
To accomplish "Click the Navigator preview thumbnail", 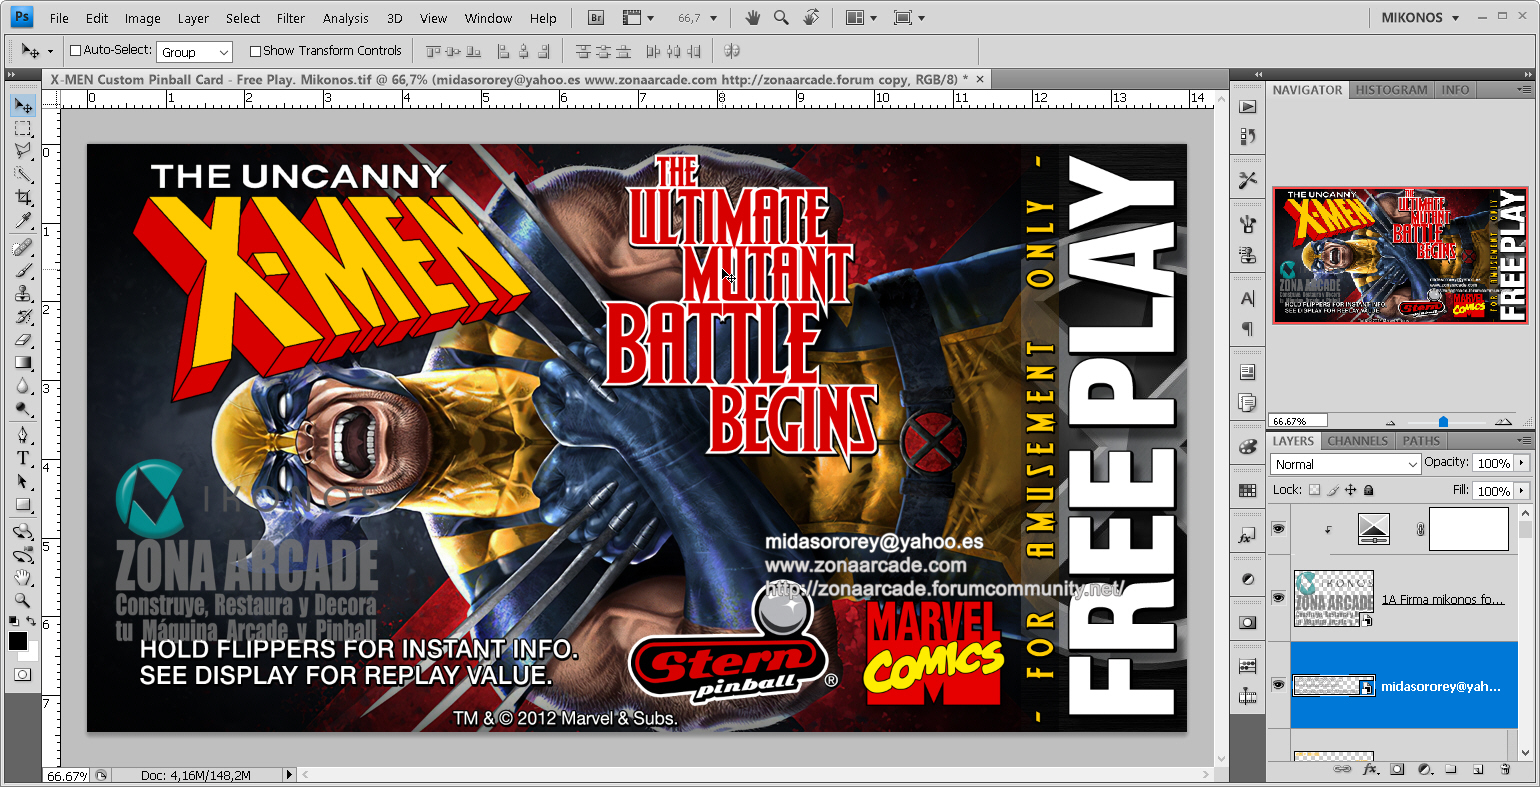I will click(x=1400, y=255).
